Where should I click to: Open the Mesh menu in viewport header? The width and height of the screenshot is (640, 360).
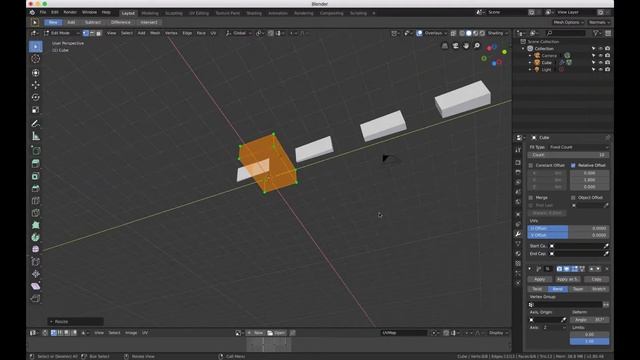(x=155, y=33)
